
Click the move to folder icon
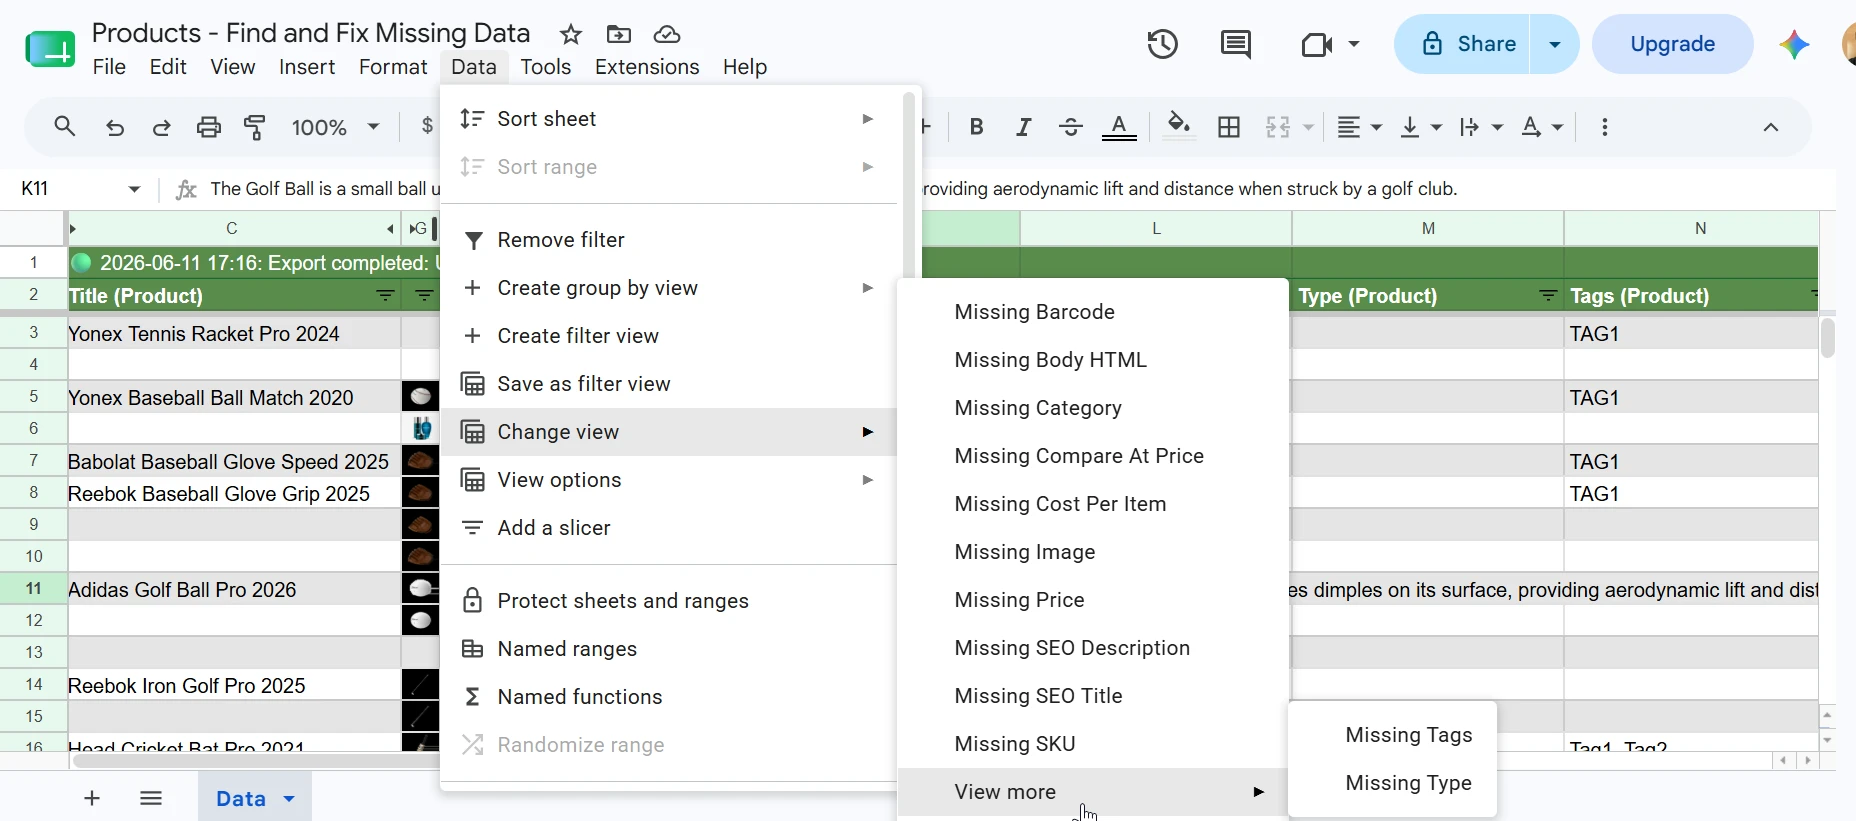(x=619, y=35)
